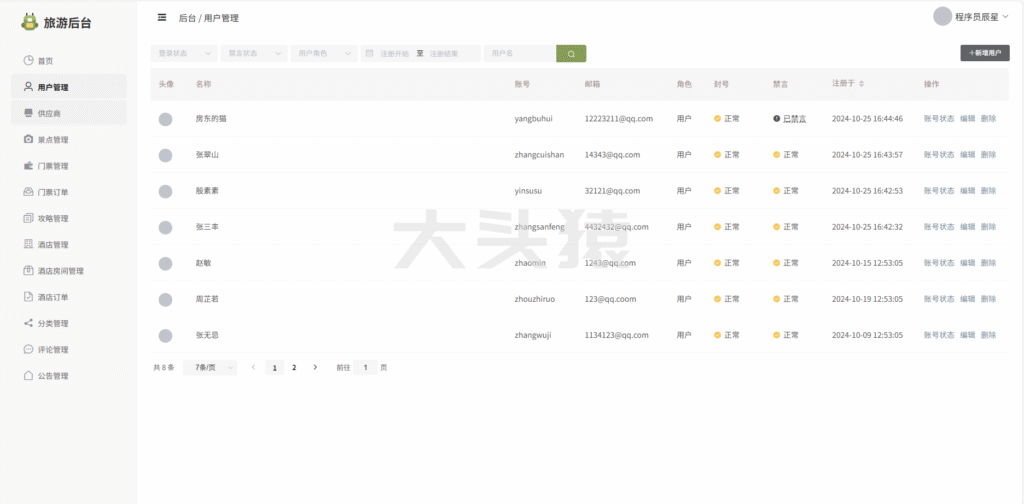
Task: Select 用户管理 in the sidebar
Action: [x=69, y=87]
